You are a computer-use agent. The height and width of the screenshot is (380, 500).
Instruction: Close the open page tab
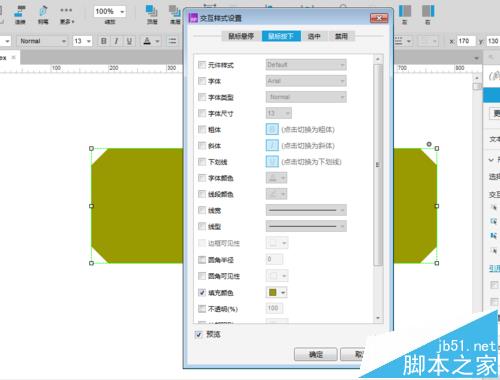tap(14, 57)
